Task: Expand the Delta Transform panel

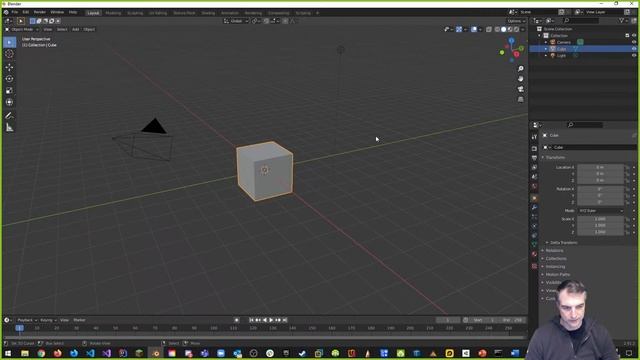Action: [562, 242]
